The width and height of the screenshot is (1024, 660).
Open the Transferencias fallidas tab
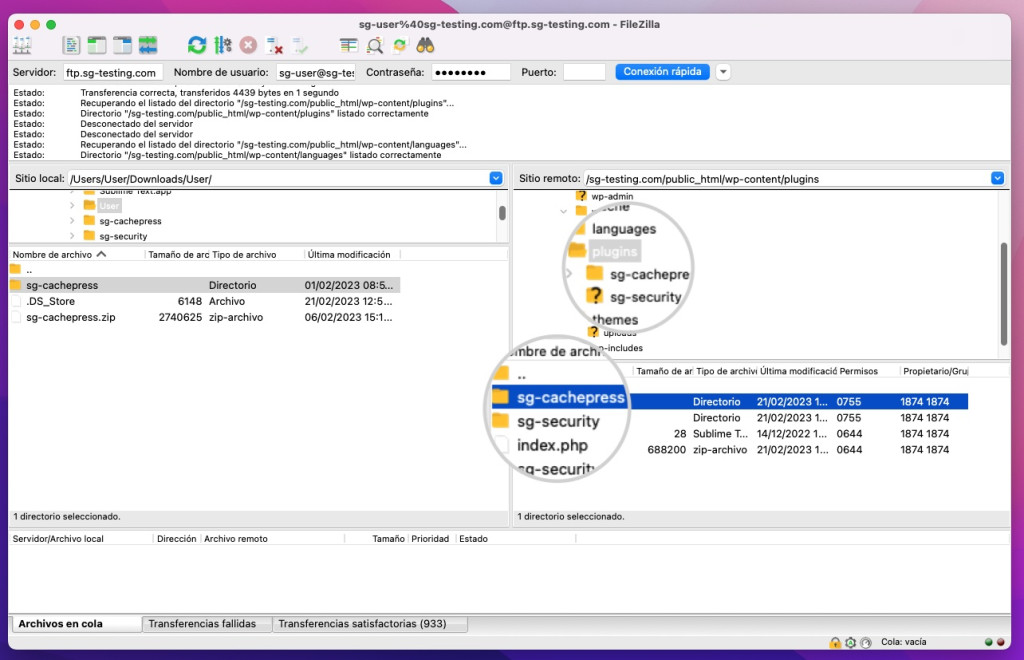coord(206,624)
